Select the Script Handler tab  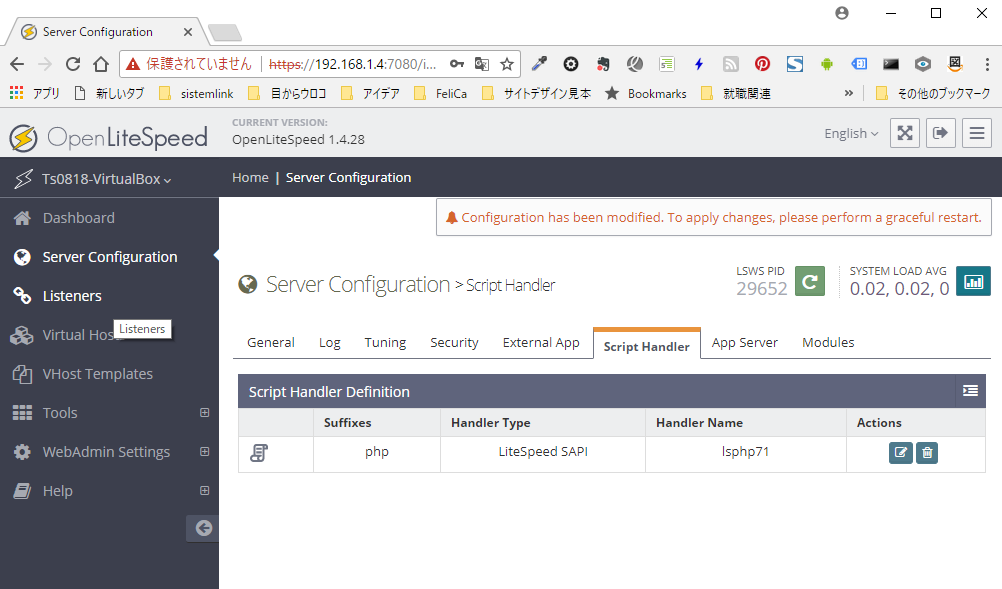(647, 346)
